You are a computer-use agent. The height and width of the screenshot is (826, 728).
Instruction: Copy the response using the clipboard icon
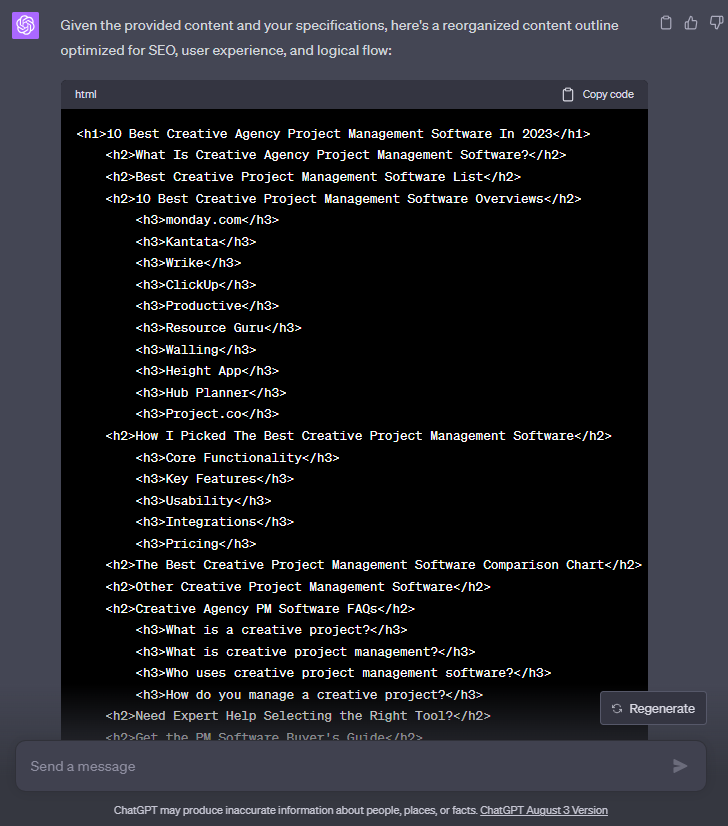click(666, 23)
